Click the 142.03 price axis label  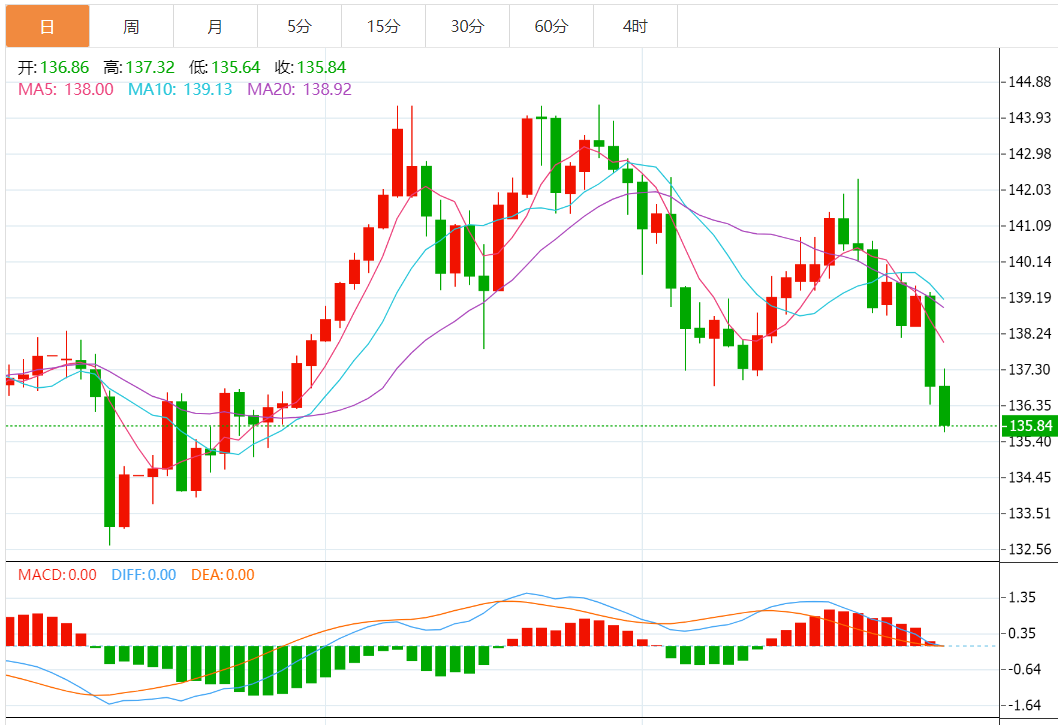1030,190
